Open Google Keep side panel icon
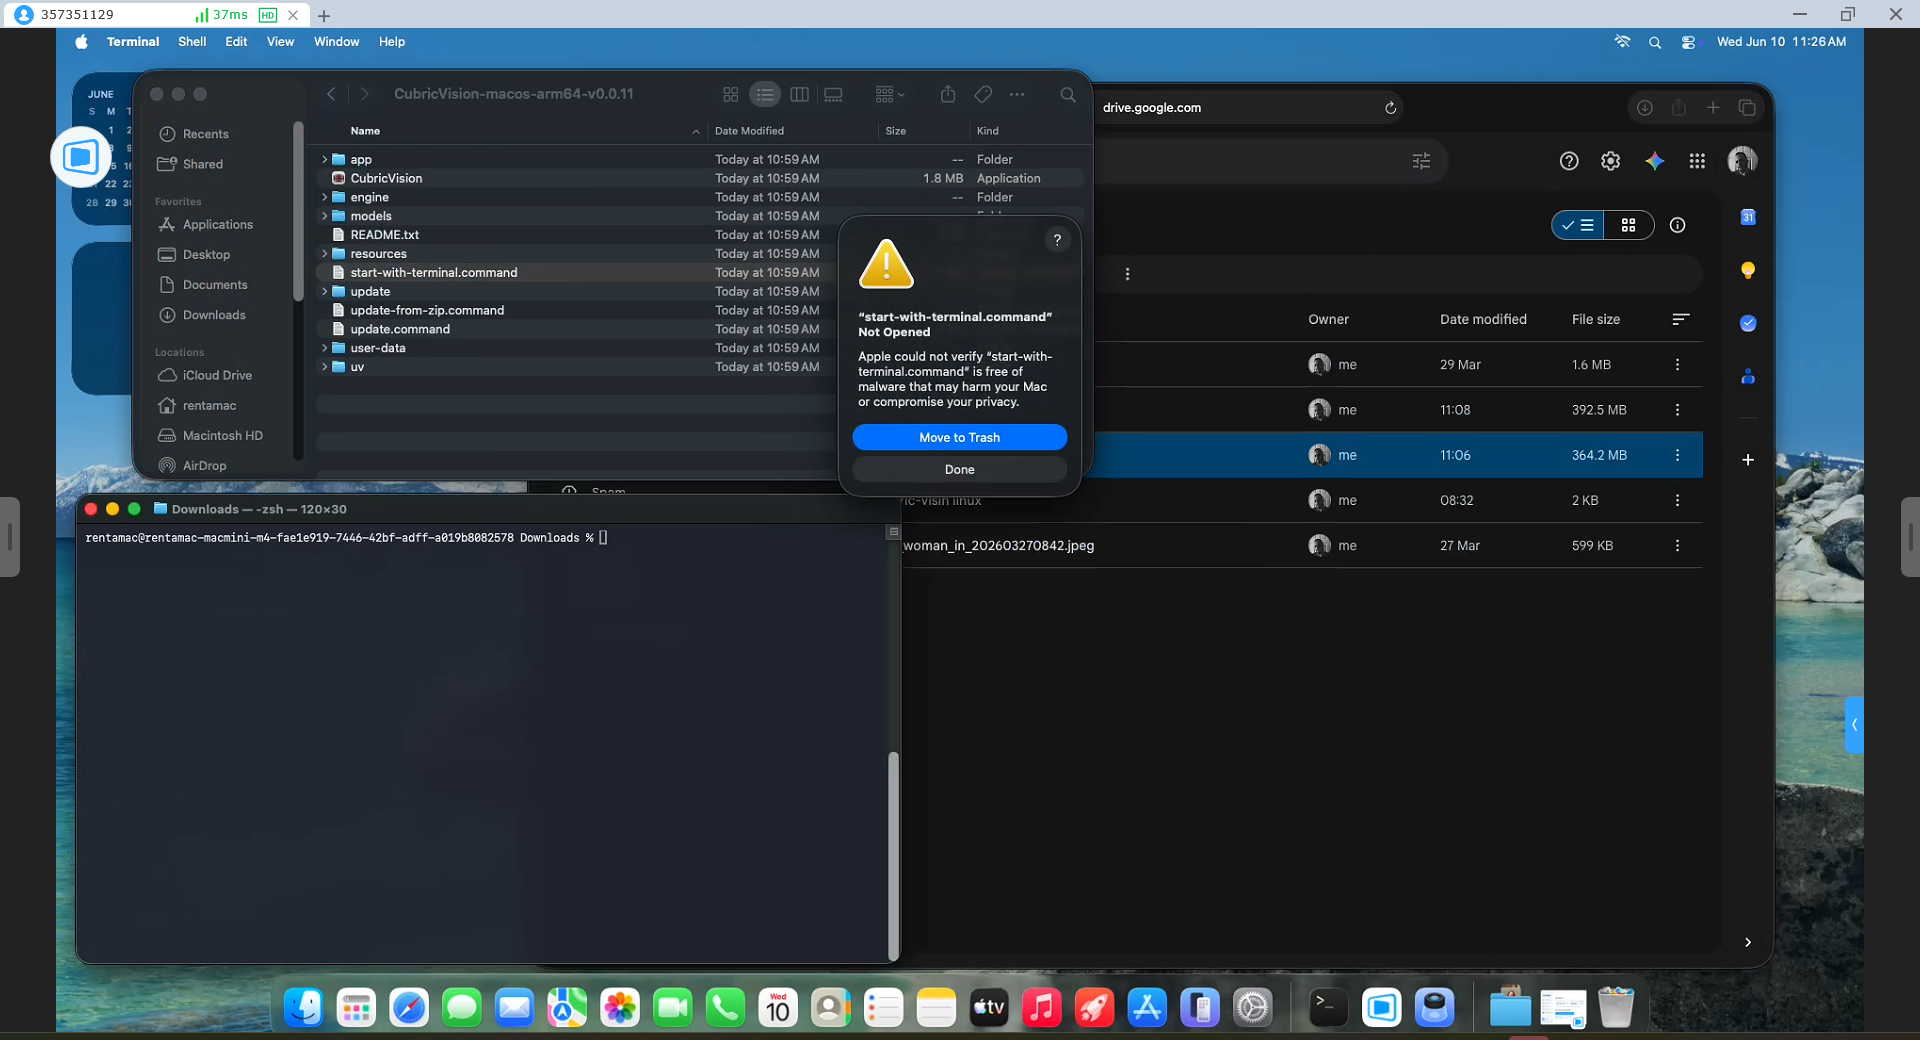The height and width of the screenshot is (1040, 1920). 1748,270
